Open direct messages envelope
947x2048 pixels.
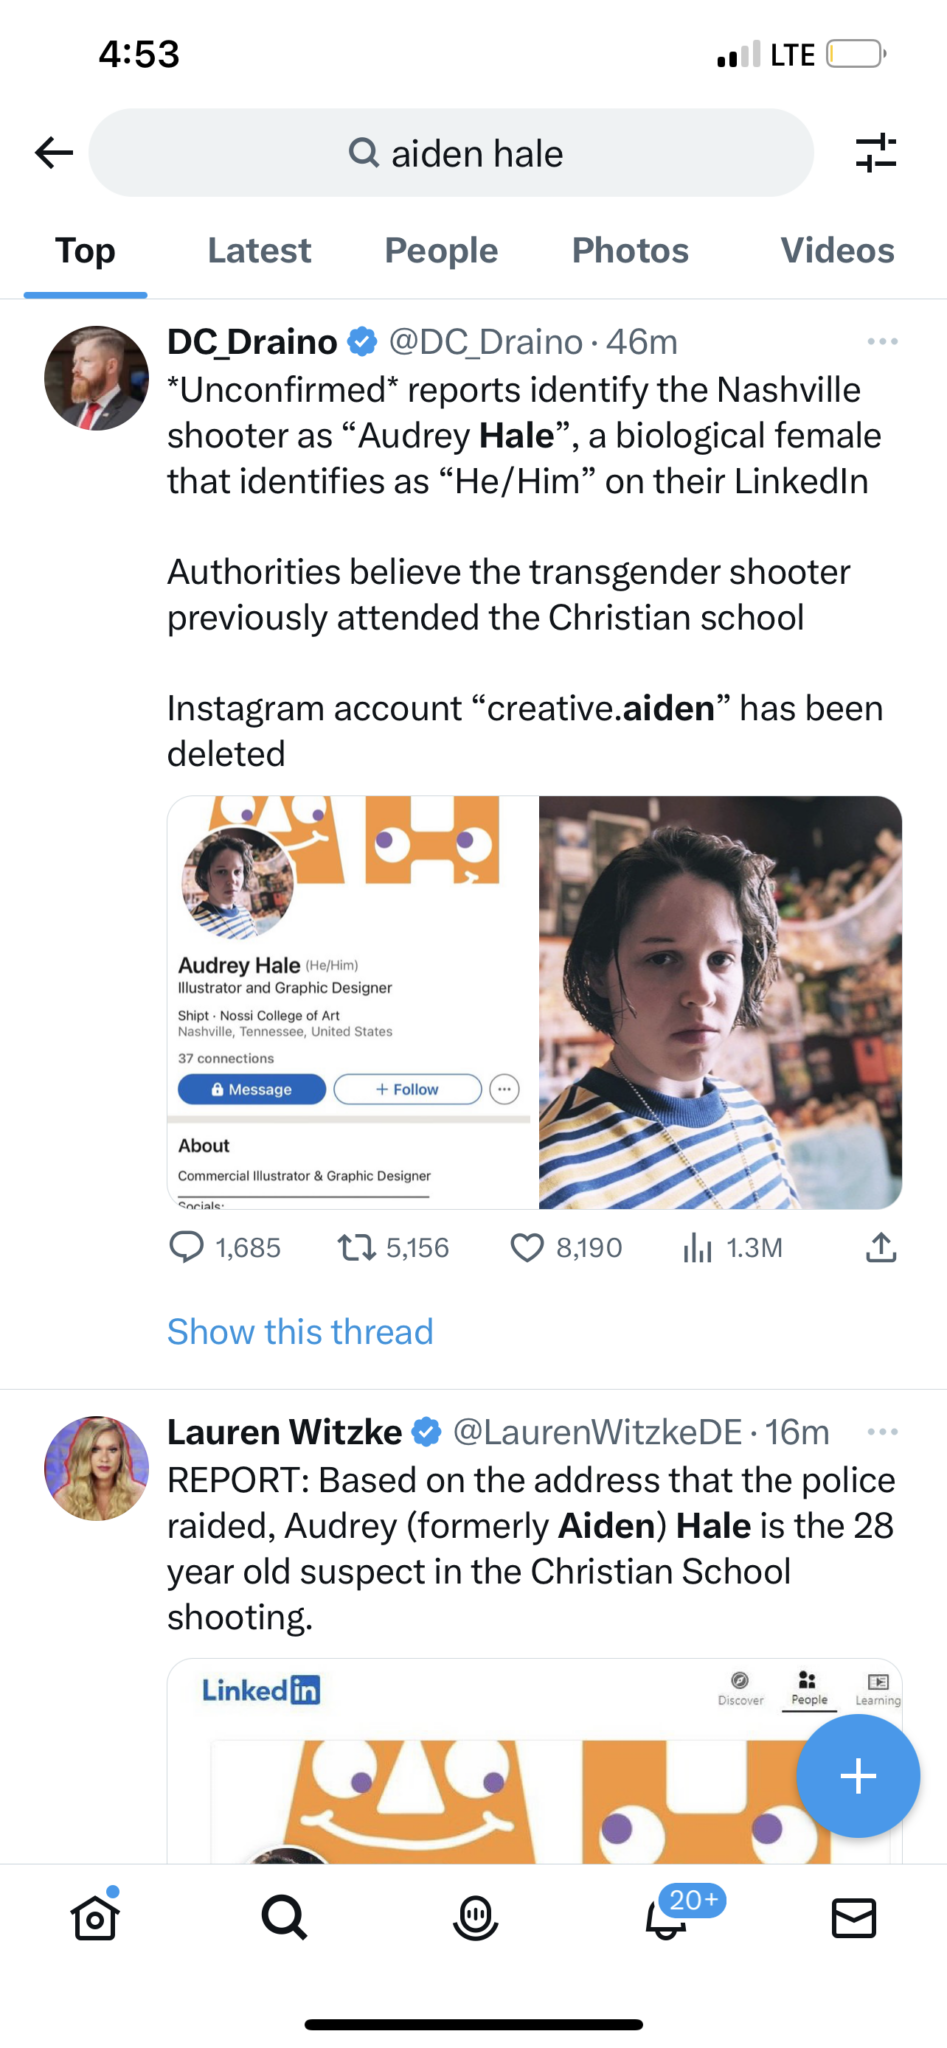click(854, 1917)
